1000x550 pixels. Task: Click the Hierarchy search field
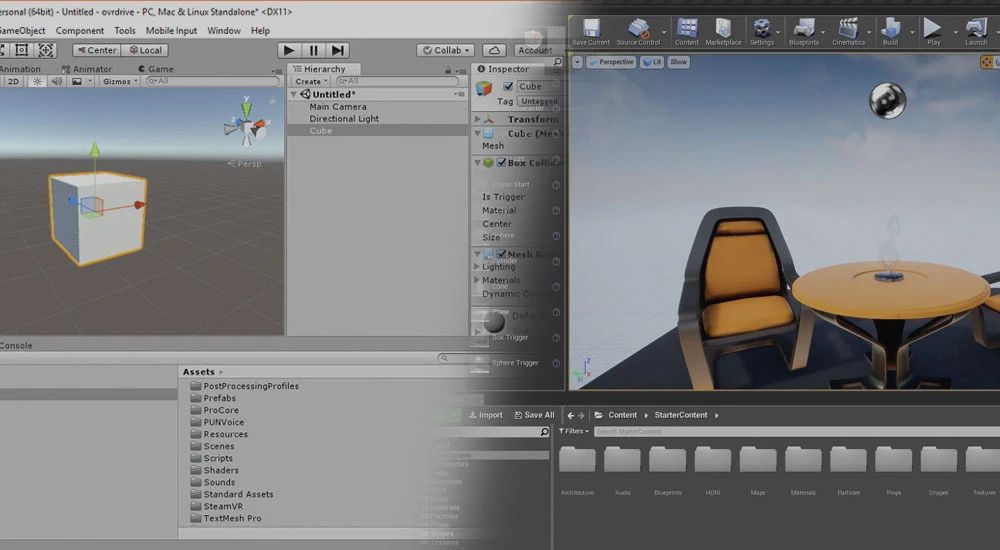(397, 81)
